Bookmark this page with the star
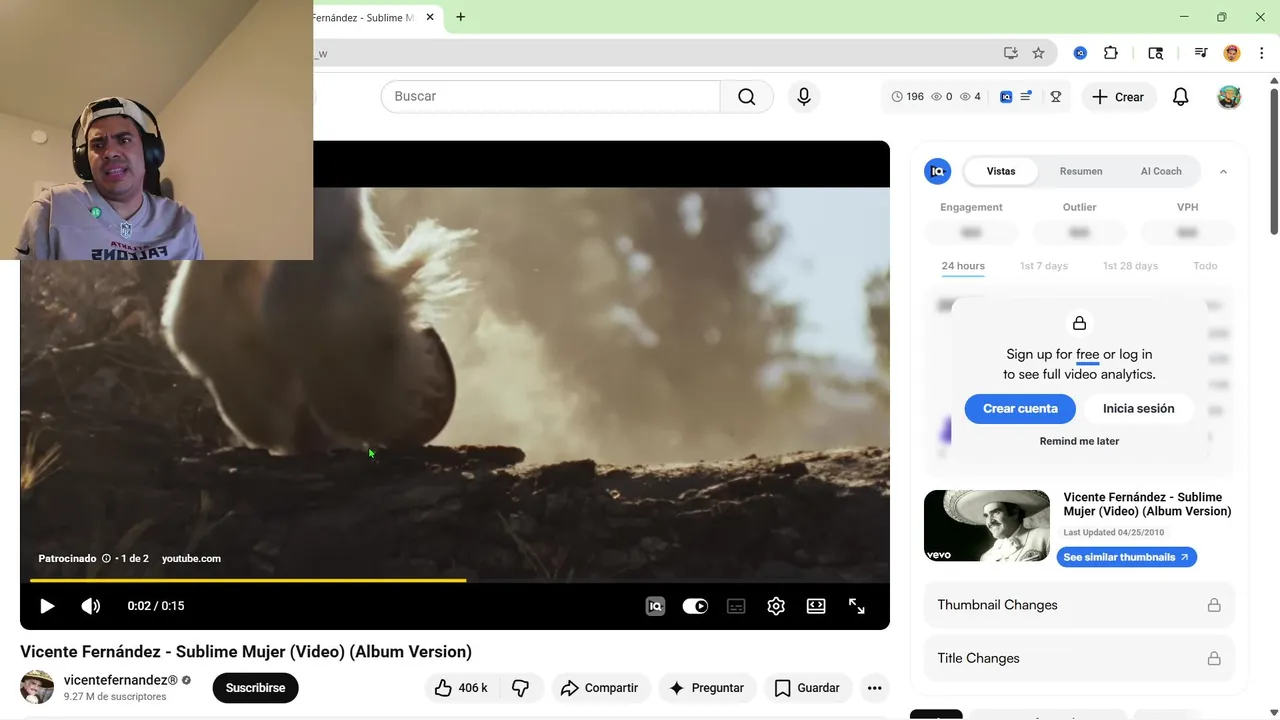1280x720 pixels. click(1038, 53)
